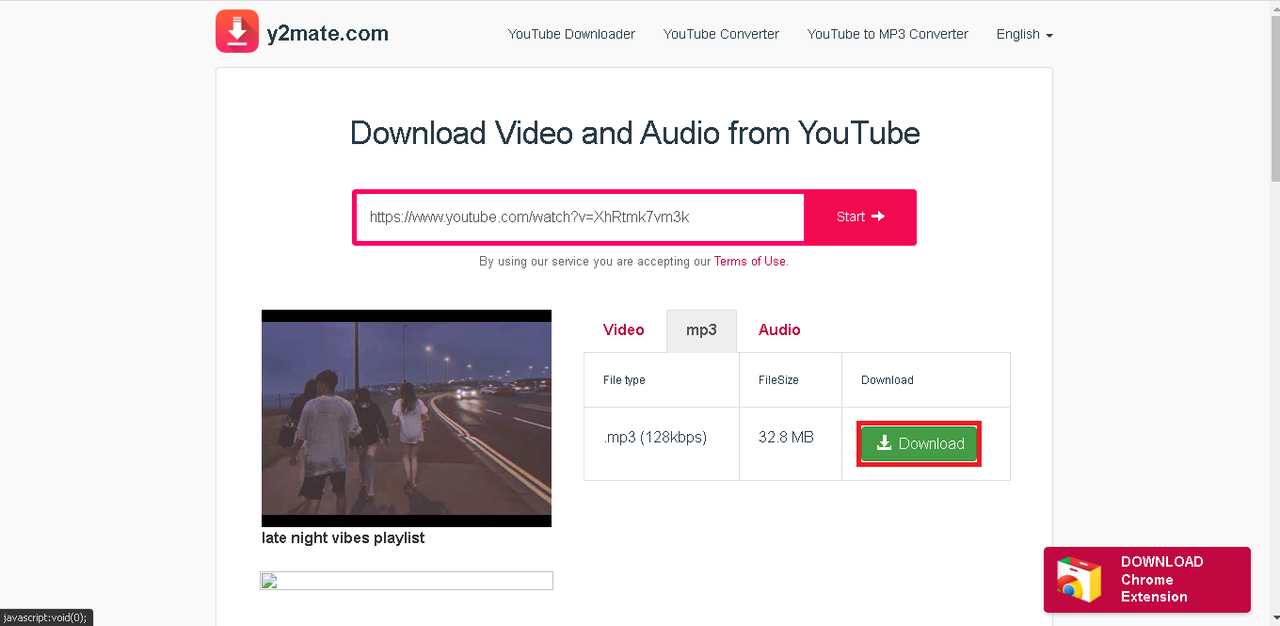
Task: Click the Chrome Web Store icon in banner
Action: pyautogui.click(x=1078, y=580)
